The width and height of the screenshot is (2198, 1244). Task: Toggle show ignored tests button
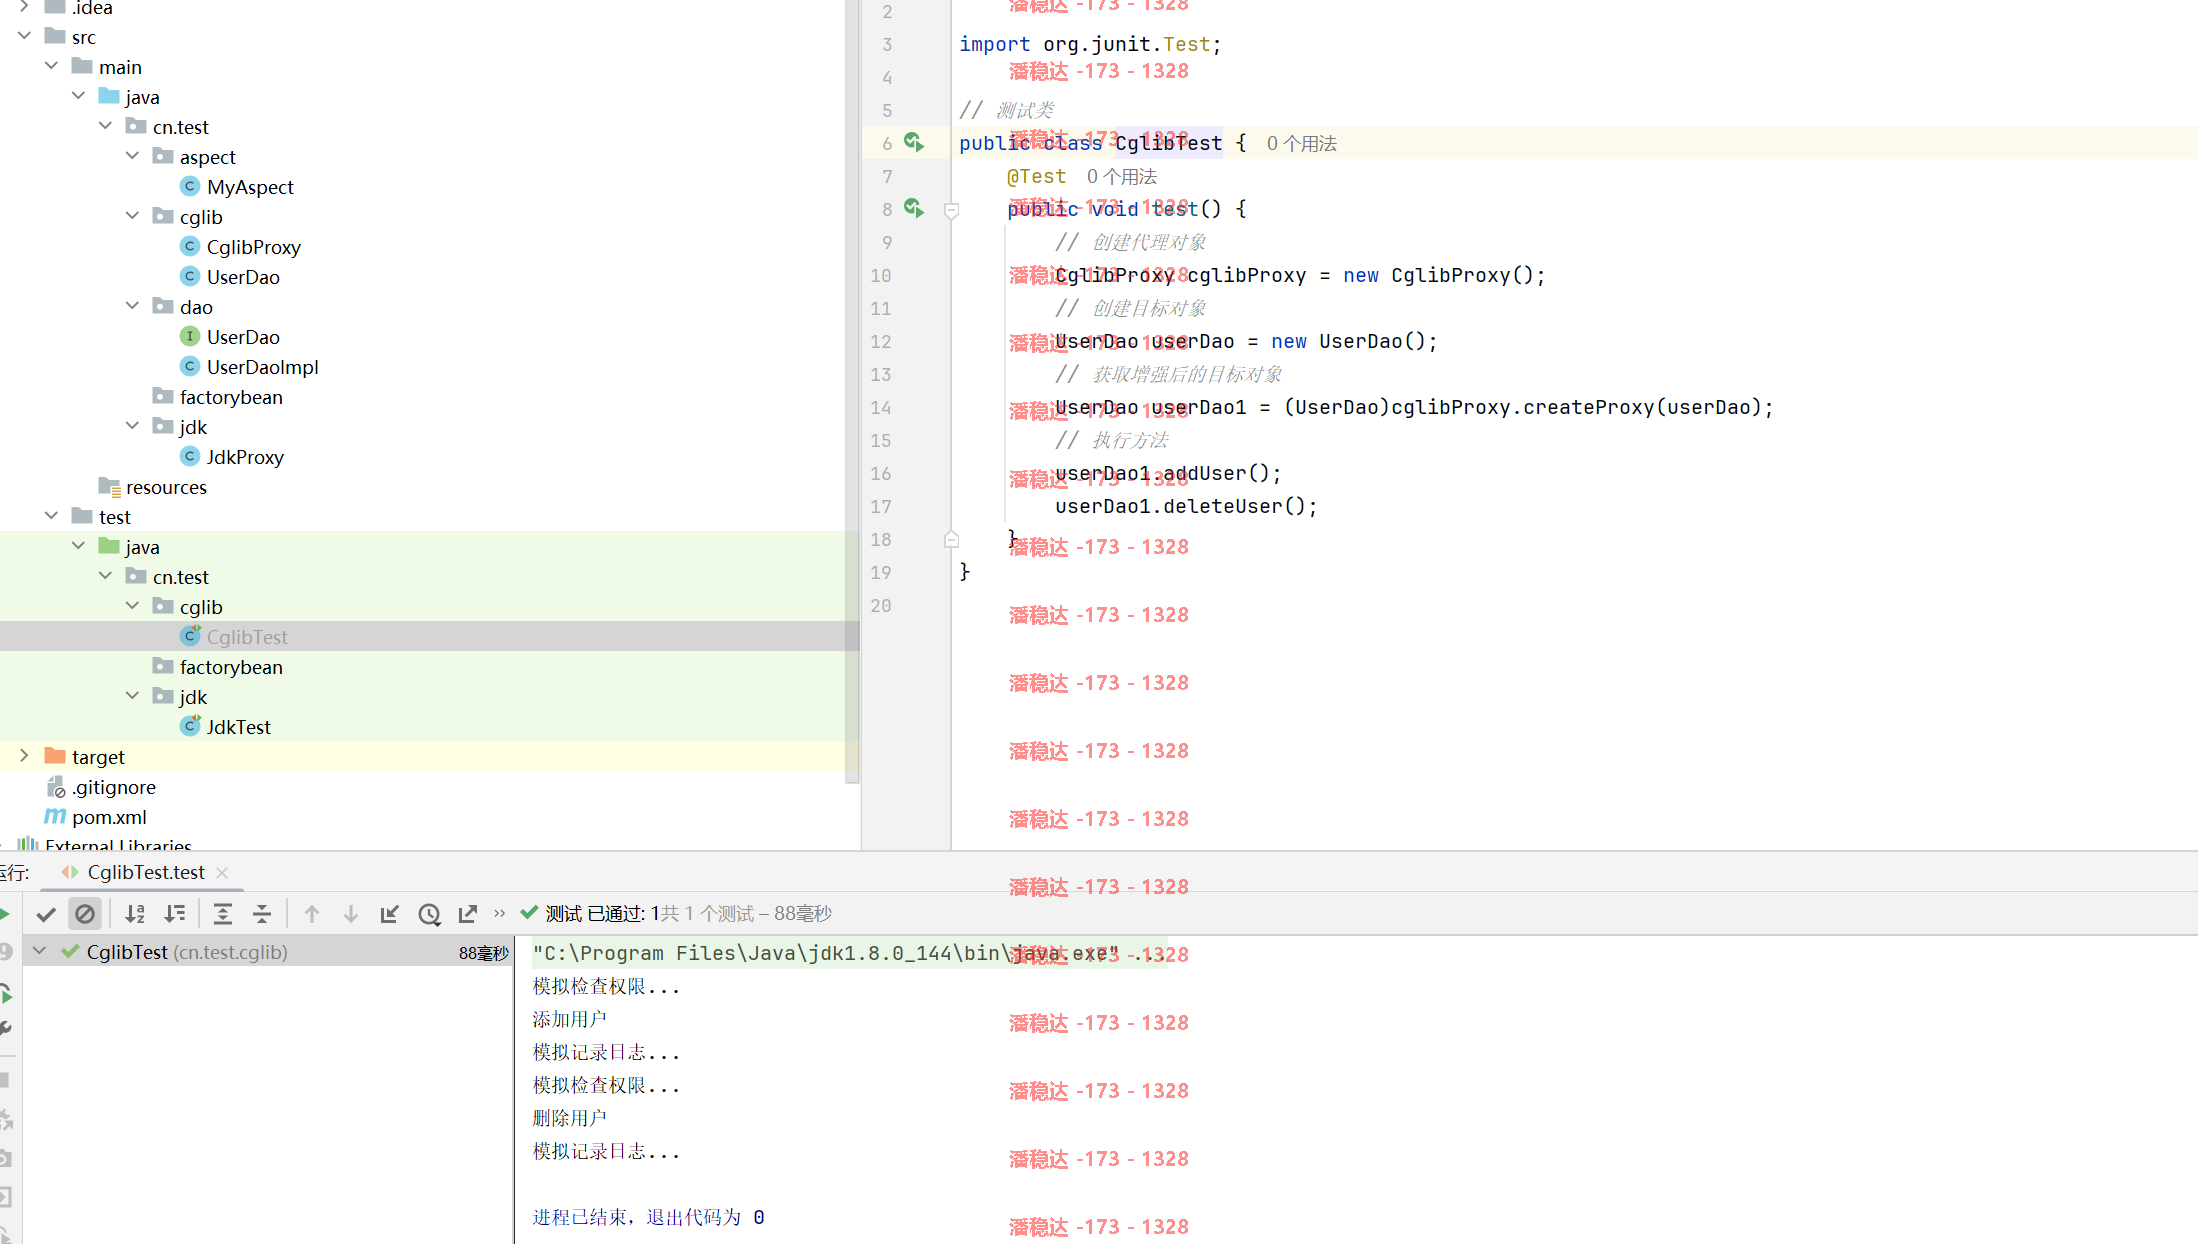[85, 914]
